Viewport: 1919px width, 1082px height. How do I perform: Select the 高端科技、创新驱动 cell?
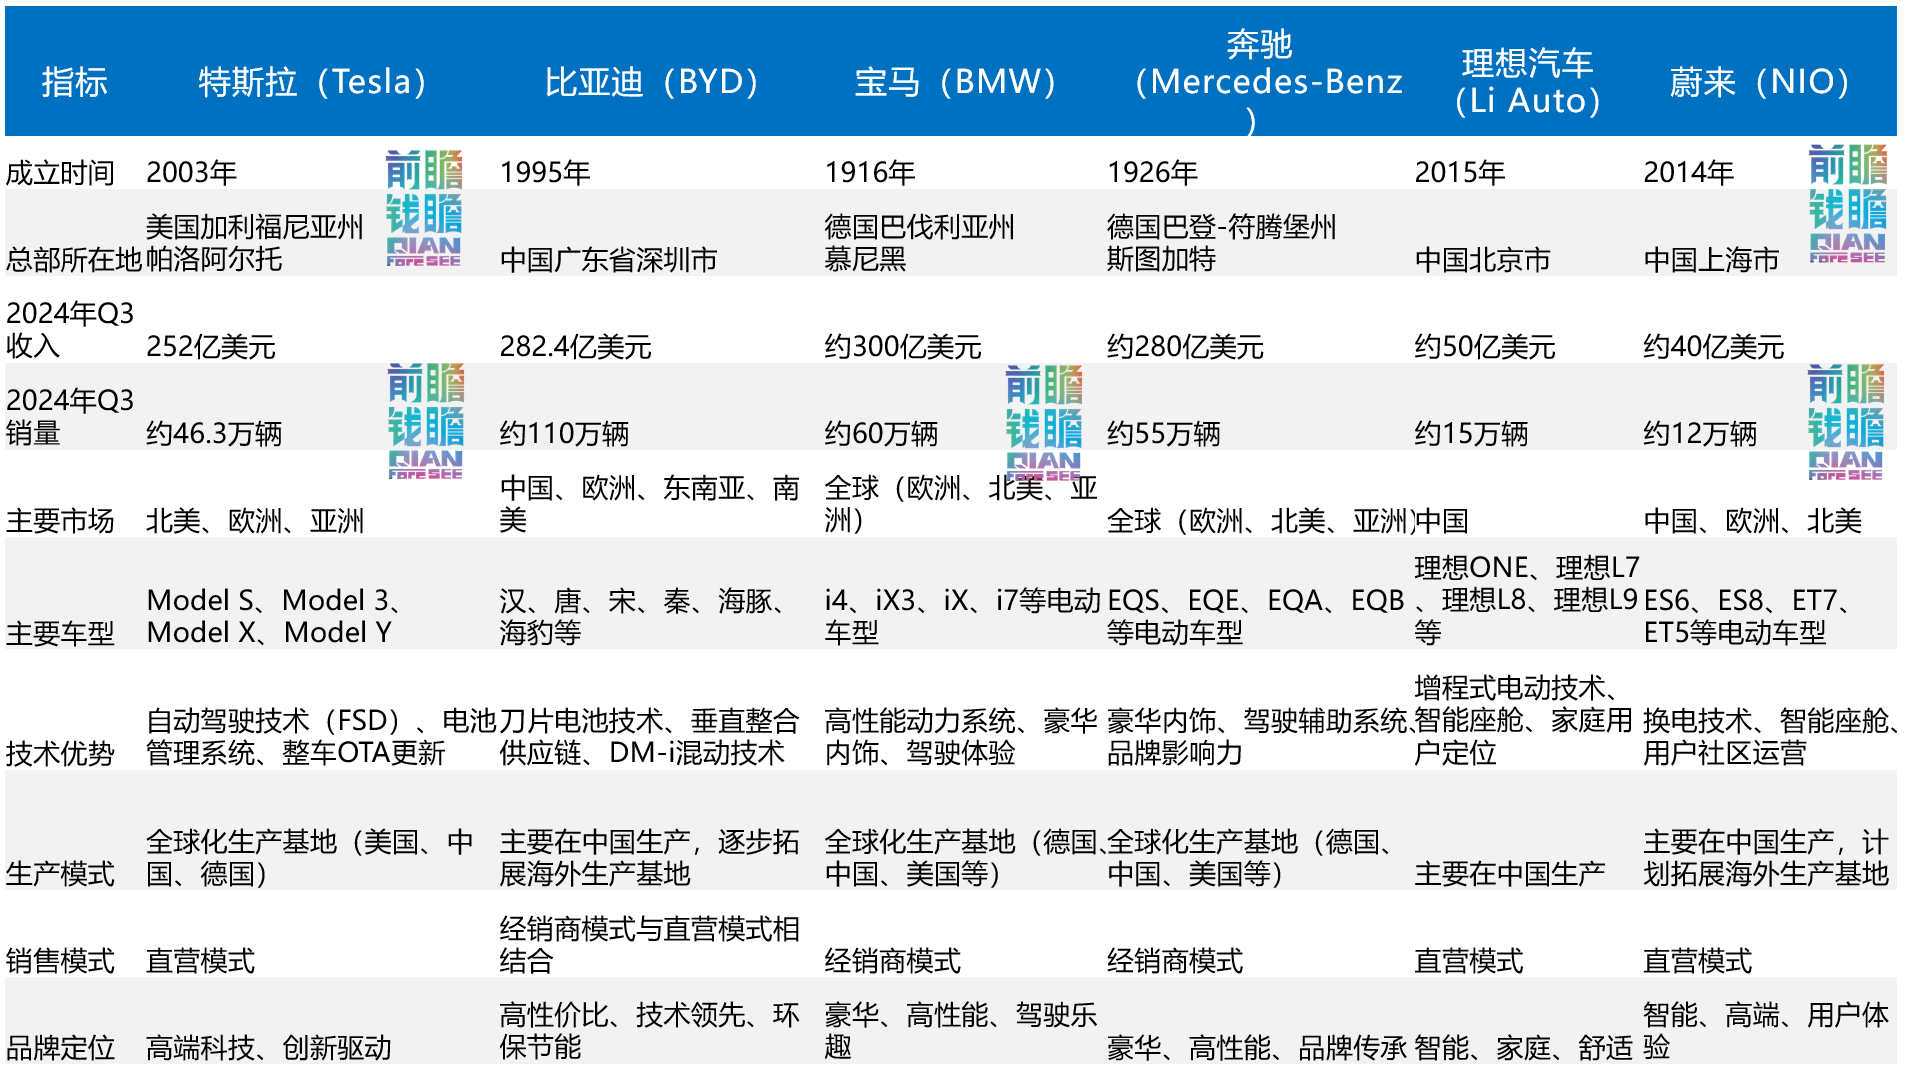tap(269, 1048)
